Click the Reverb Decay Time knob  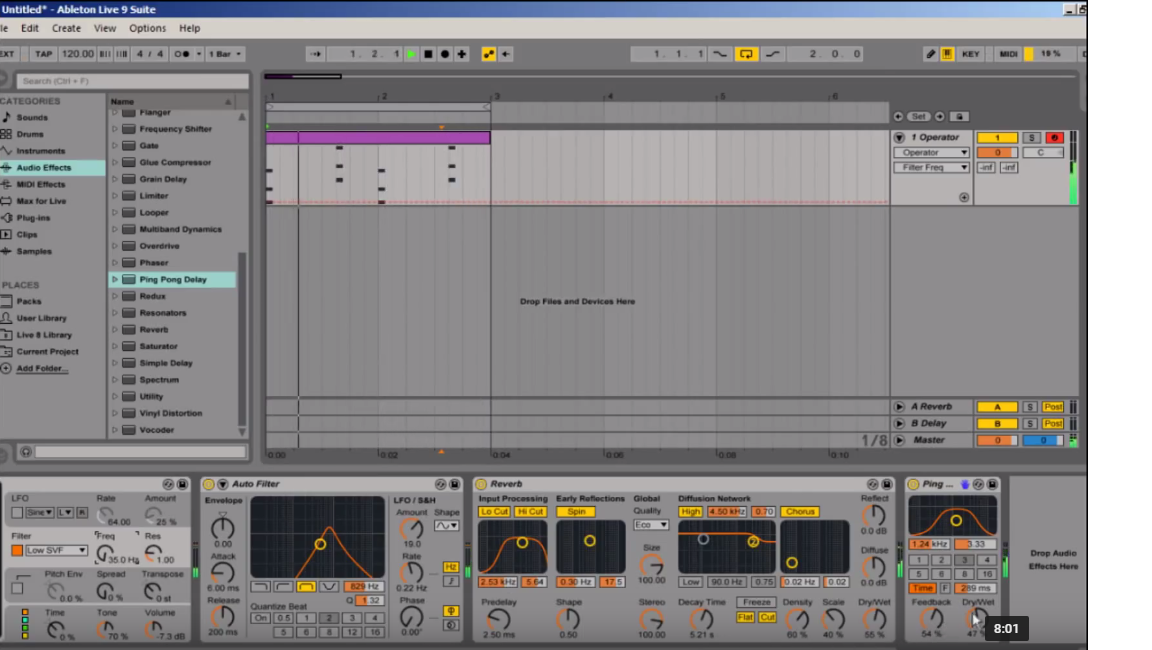click(x=702, y=619)
